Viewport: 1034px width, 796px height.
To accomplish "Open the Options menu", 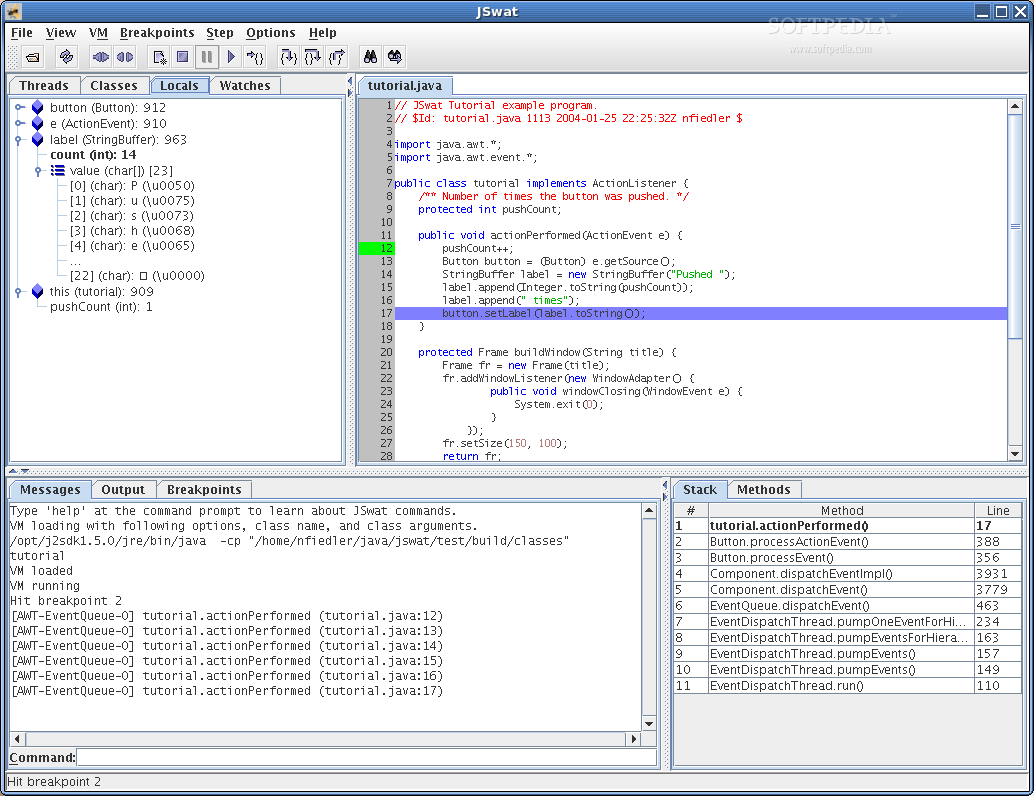I will coord(270,32).
